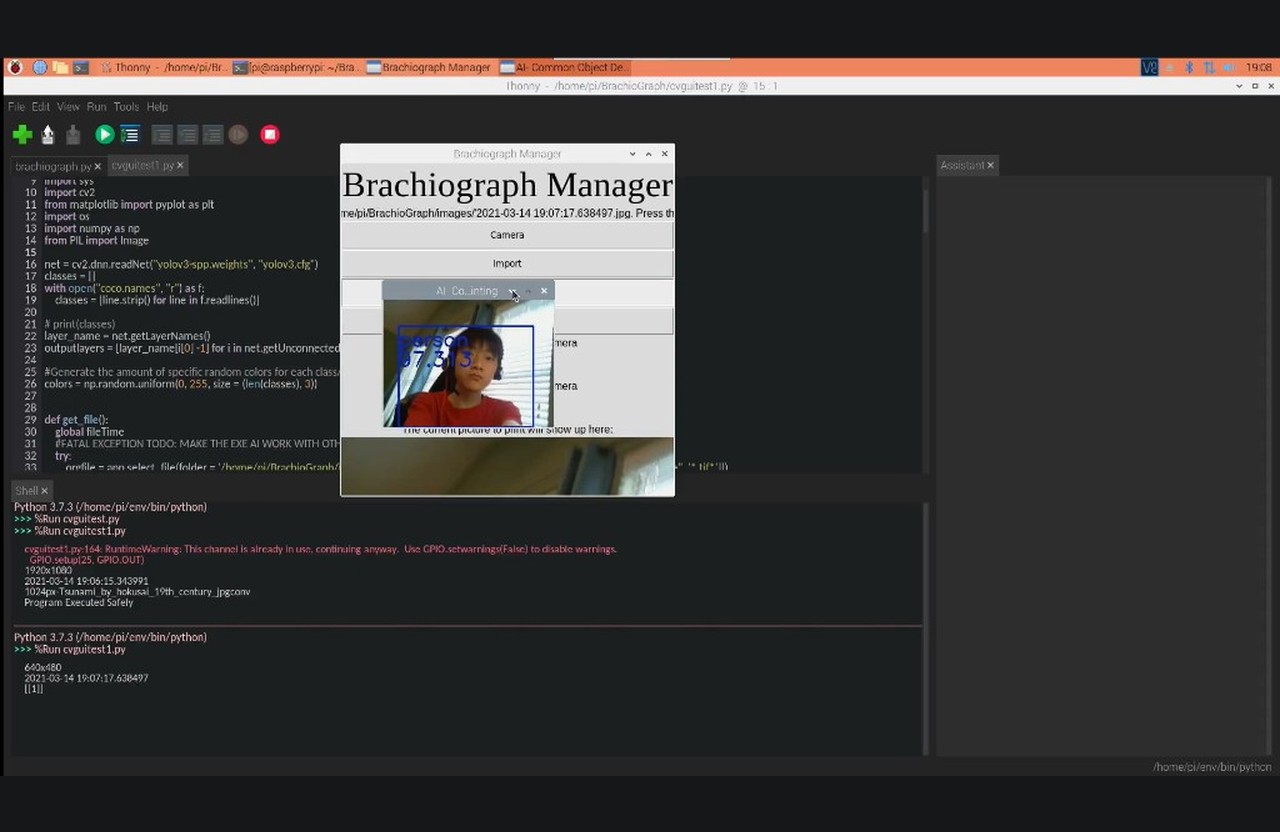The height and width of the screenshot is (832, 1280).
Task: Close the Assistant panel tab
Action: click(990, 165)
